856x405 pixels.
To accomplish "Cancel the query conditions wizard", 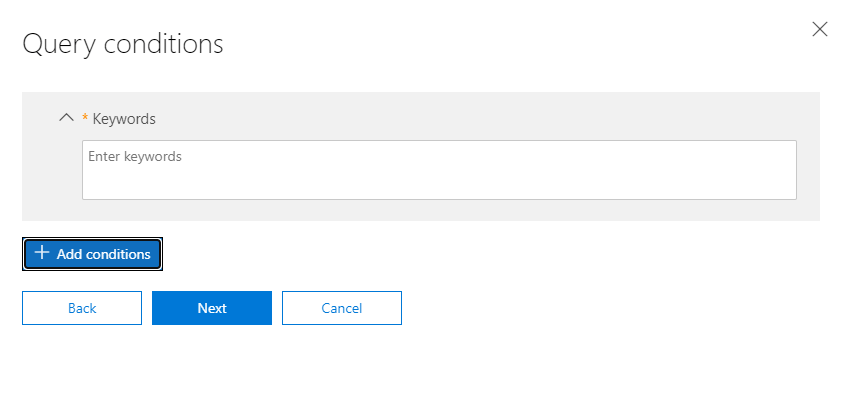I will [341, 308].
